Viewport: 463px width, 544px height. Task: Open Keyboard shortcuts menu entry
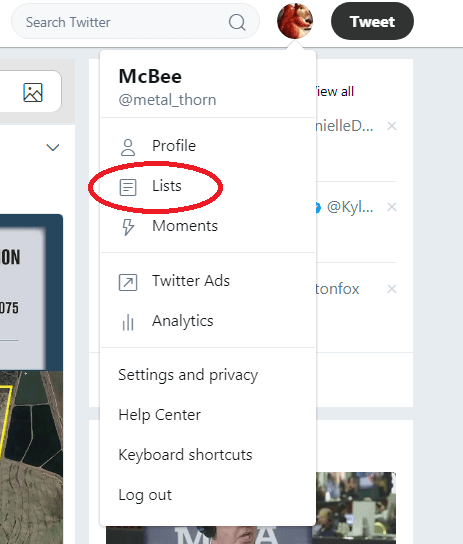[x=186, y=455]
